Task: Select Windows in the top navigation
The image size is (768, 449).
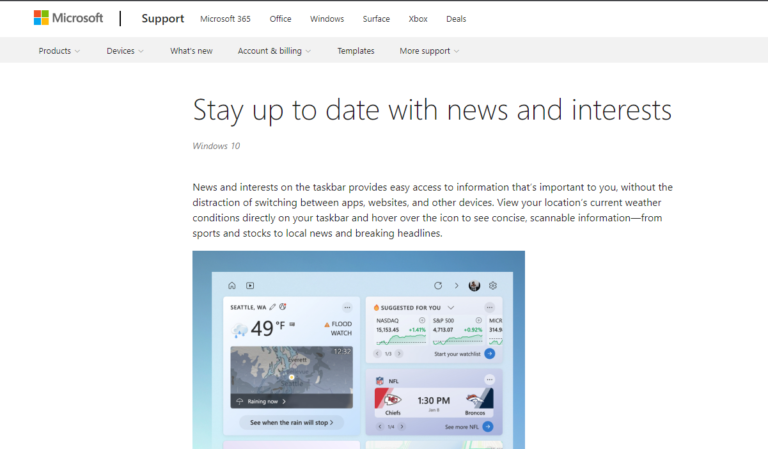Action: 327,19
